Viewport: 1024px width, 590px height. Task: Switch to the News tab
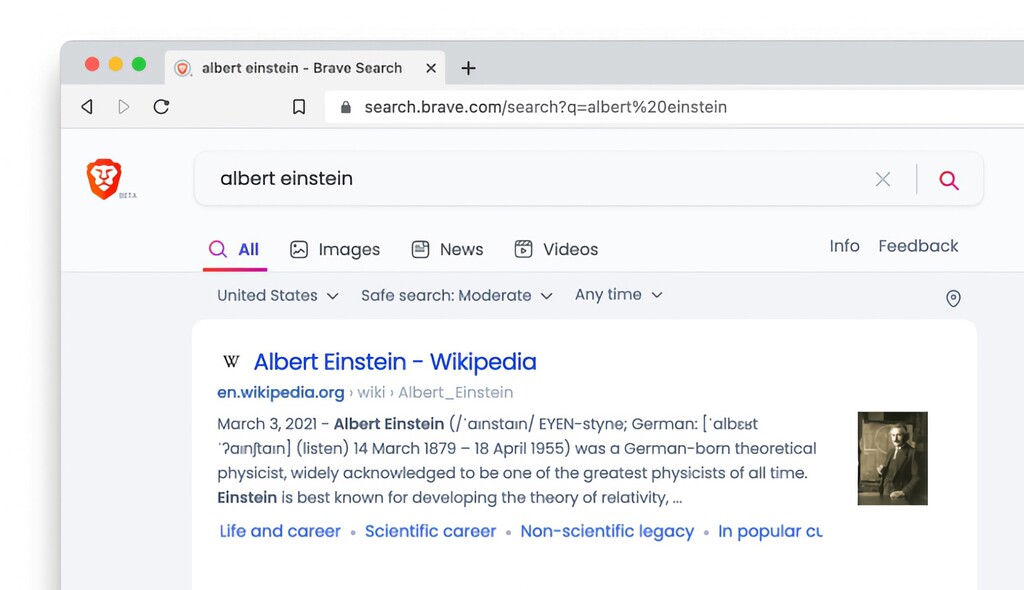447,250
